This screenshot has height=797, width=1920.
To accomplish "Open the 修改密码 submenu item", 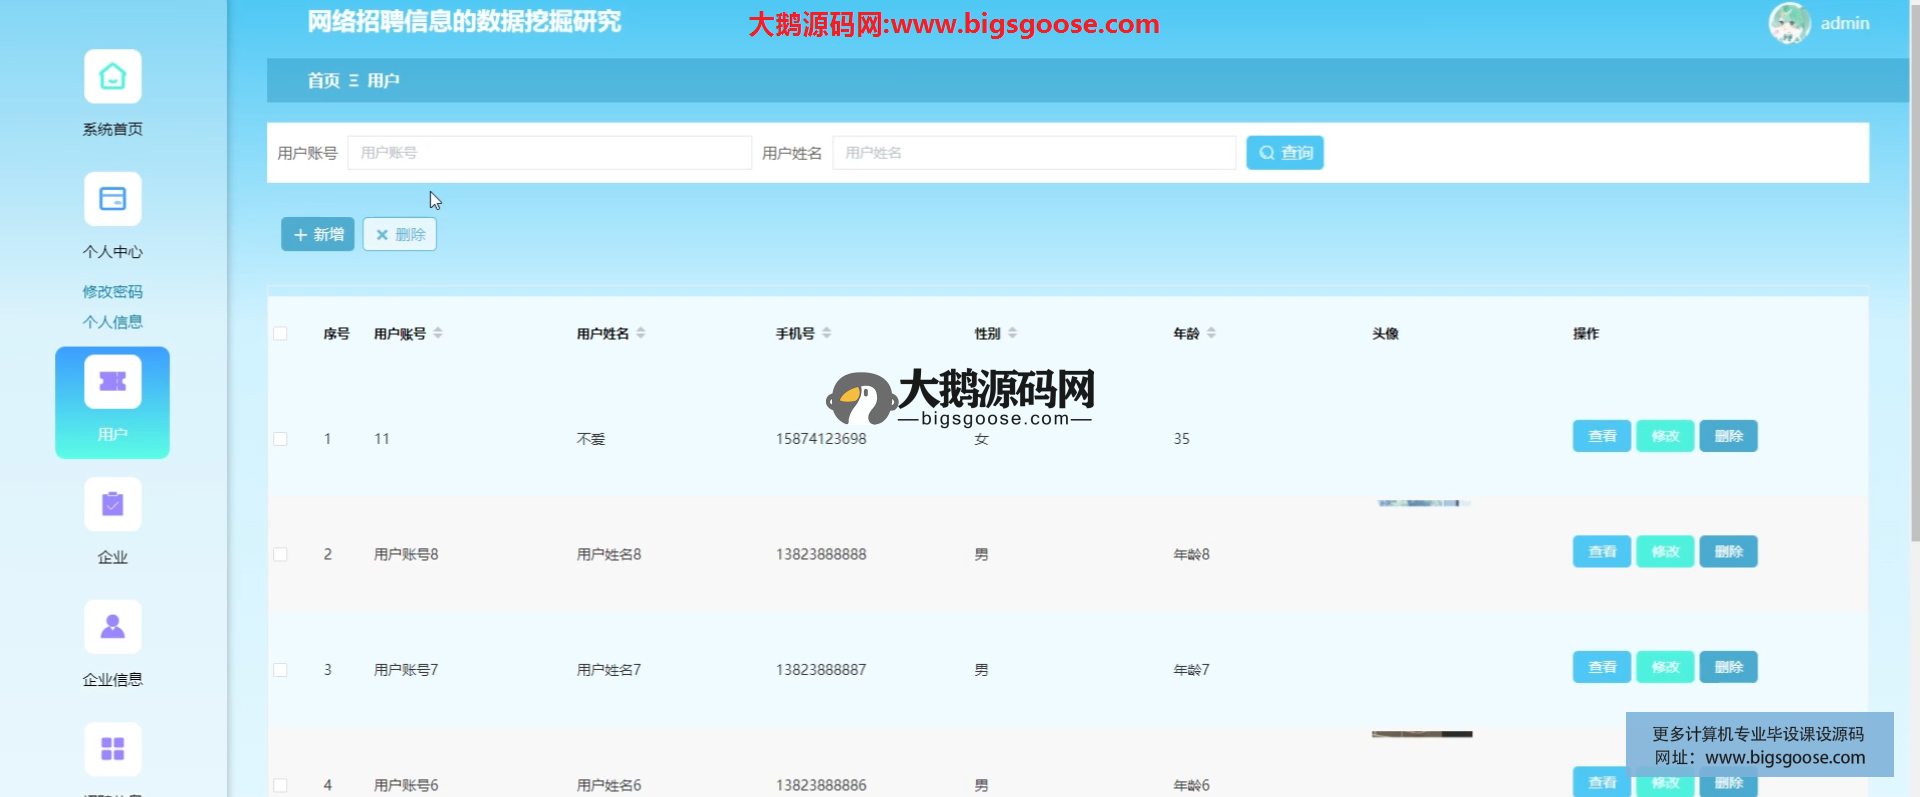I will [112, 292].
